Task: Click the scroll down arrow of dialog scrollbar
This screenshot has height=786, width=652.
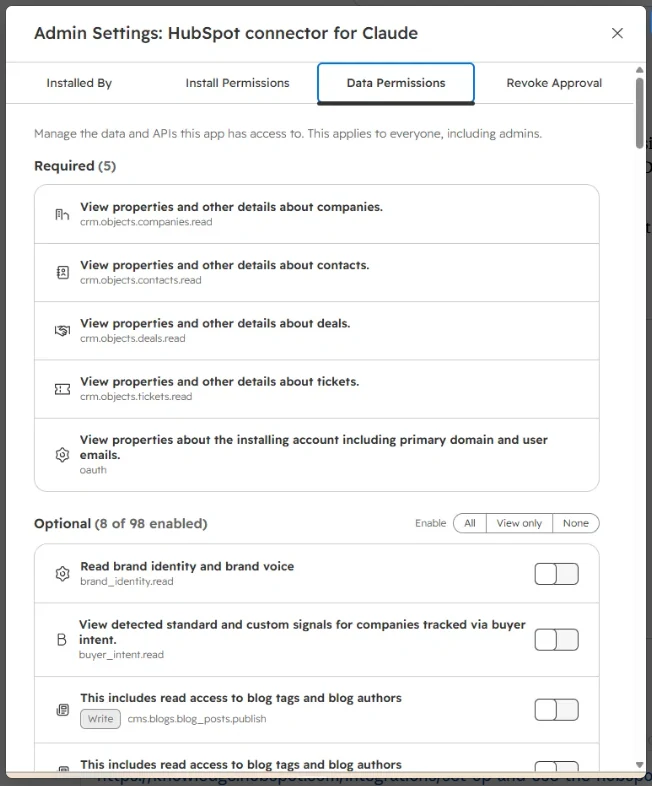Action: click(639, 765)
